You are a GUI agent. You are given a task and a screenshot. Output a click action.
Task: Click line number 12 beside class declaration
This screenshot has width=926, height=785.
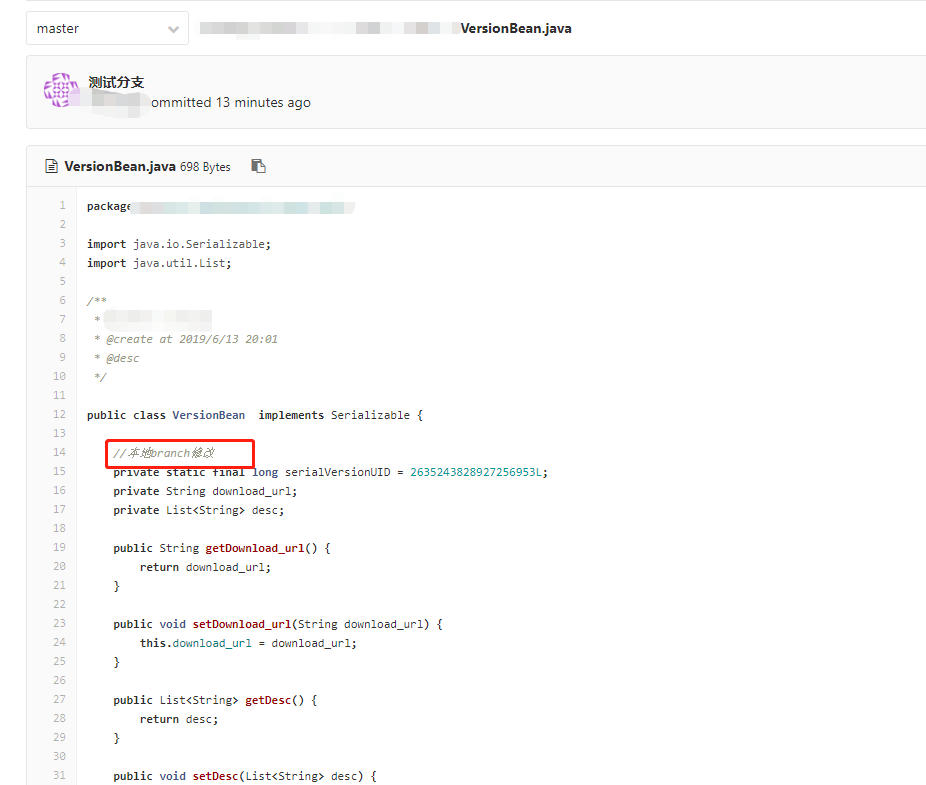(x=58, y=414)
